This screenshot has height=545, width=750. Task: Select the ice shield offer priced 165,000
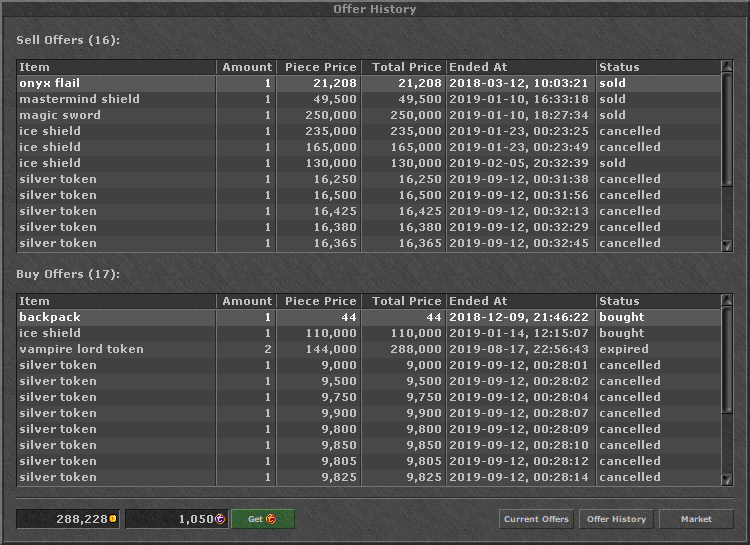(x=369, y=147)
